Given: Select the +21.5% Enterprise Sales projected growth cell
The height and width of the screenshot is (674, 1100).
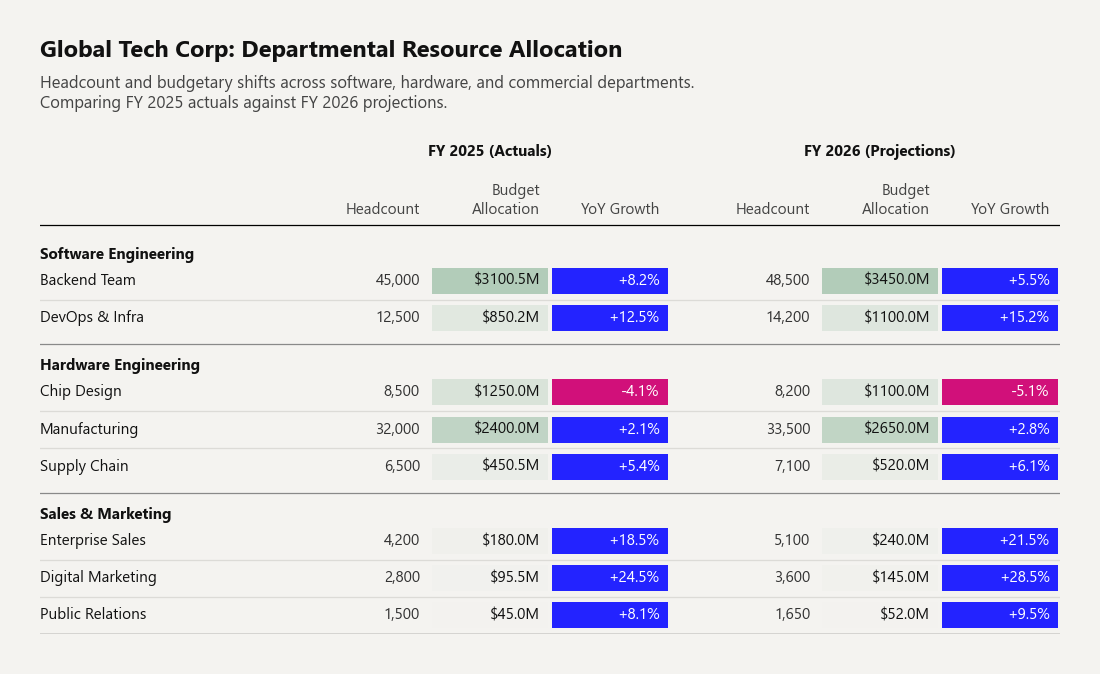Looking at the screenshot, I should pyautogui.click(x=1000, y=541).
